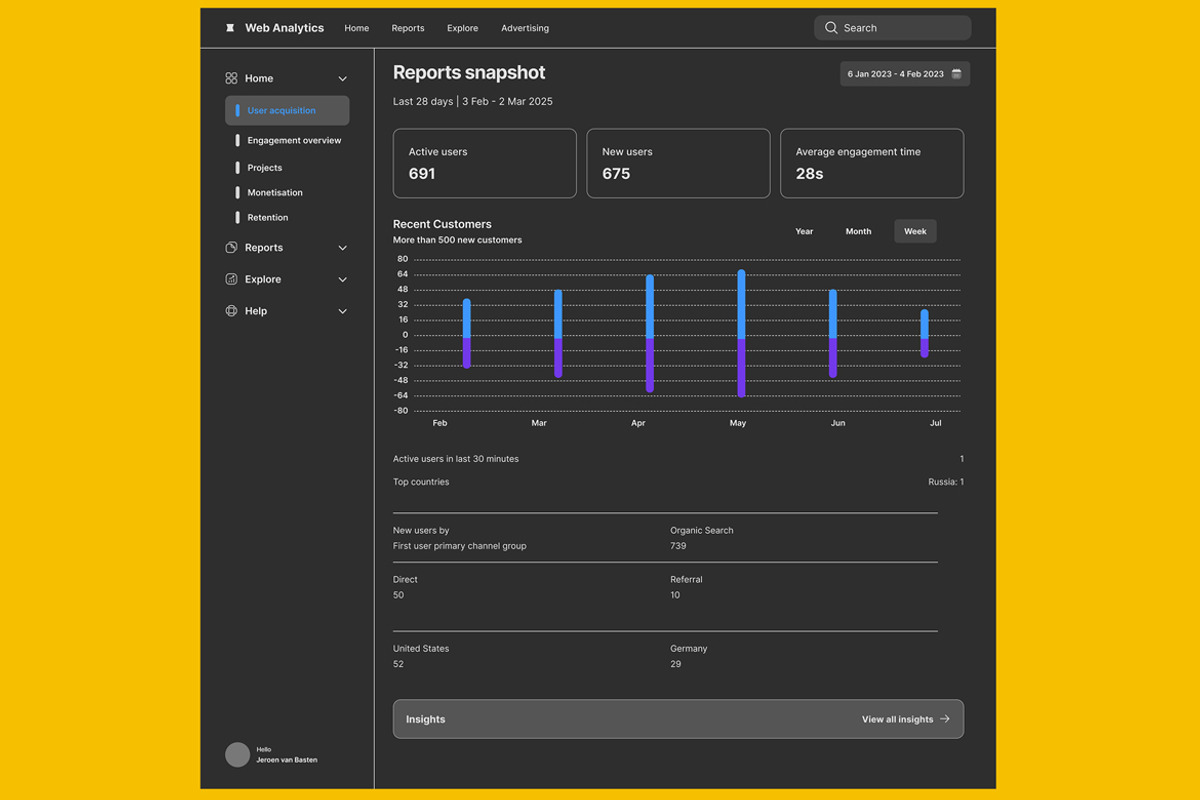
Task: Open the Average engagement time card
Action: tap(872, 163)
